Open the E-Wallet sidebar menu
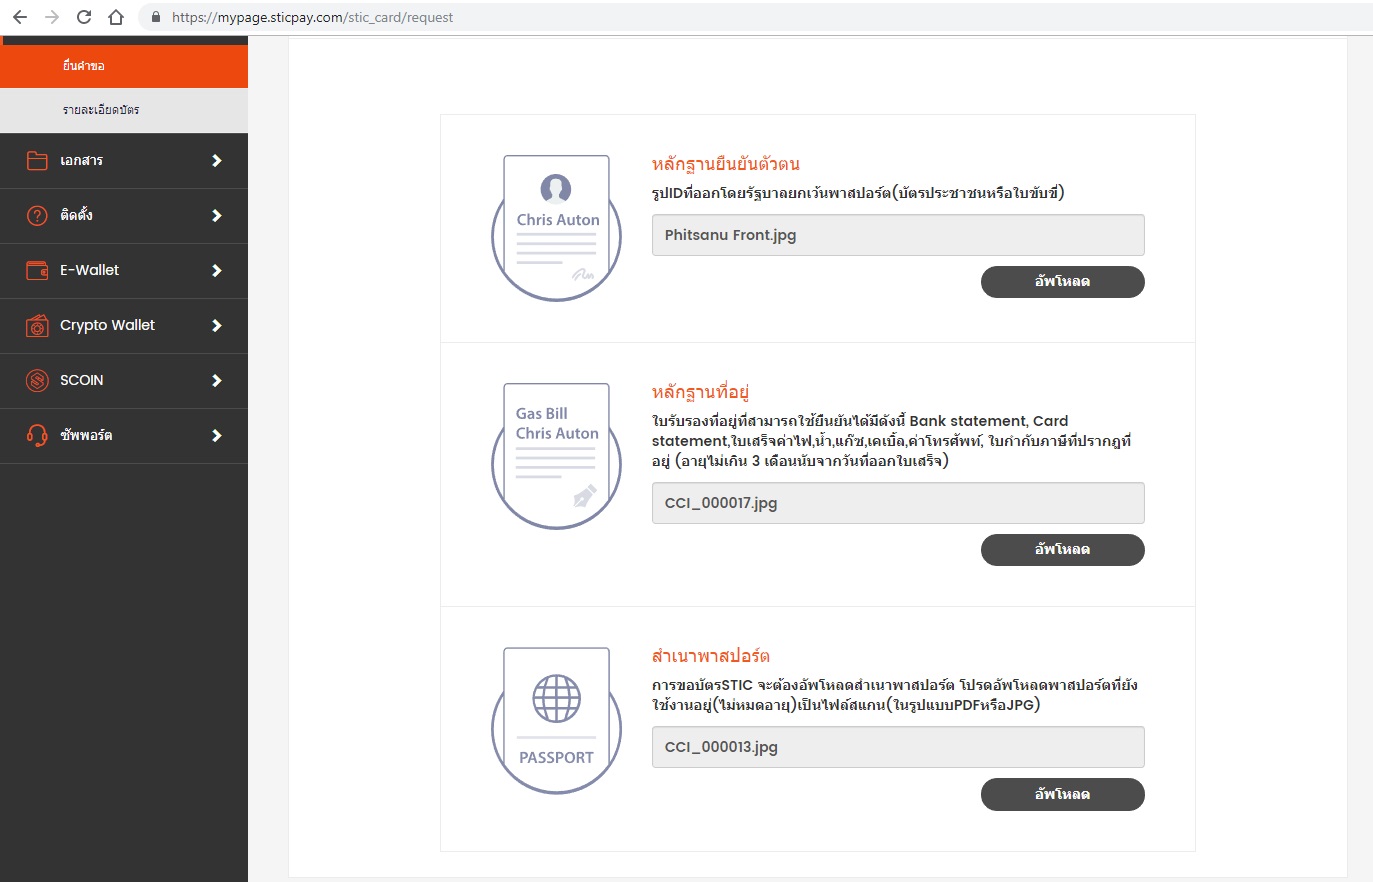 tap(124, 271)
